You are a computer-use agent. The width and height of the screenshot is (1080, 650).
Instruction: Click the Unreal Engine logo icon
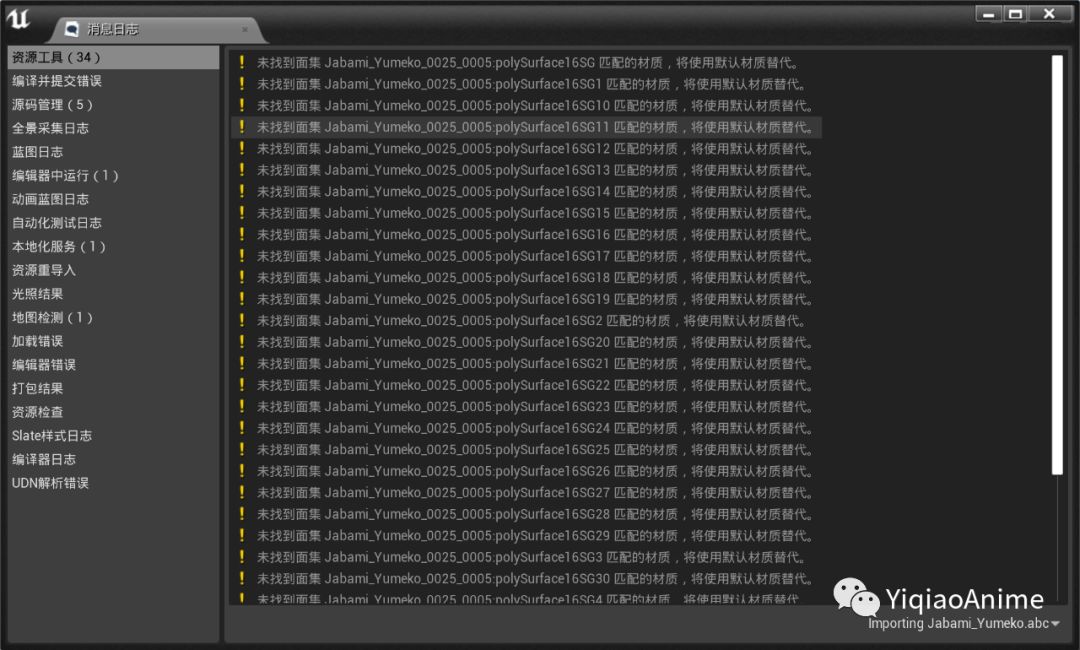click(x=18, y=17)
